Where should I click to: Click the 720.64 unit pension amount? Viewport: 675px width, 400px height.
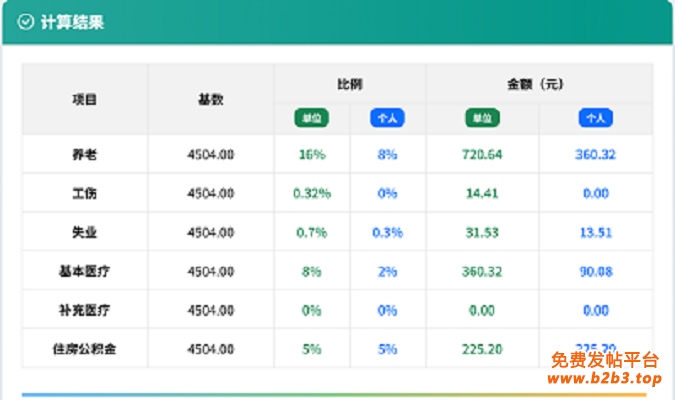coord(482,155)
